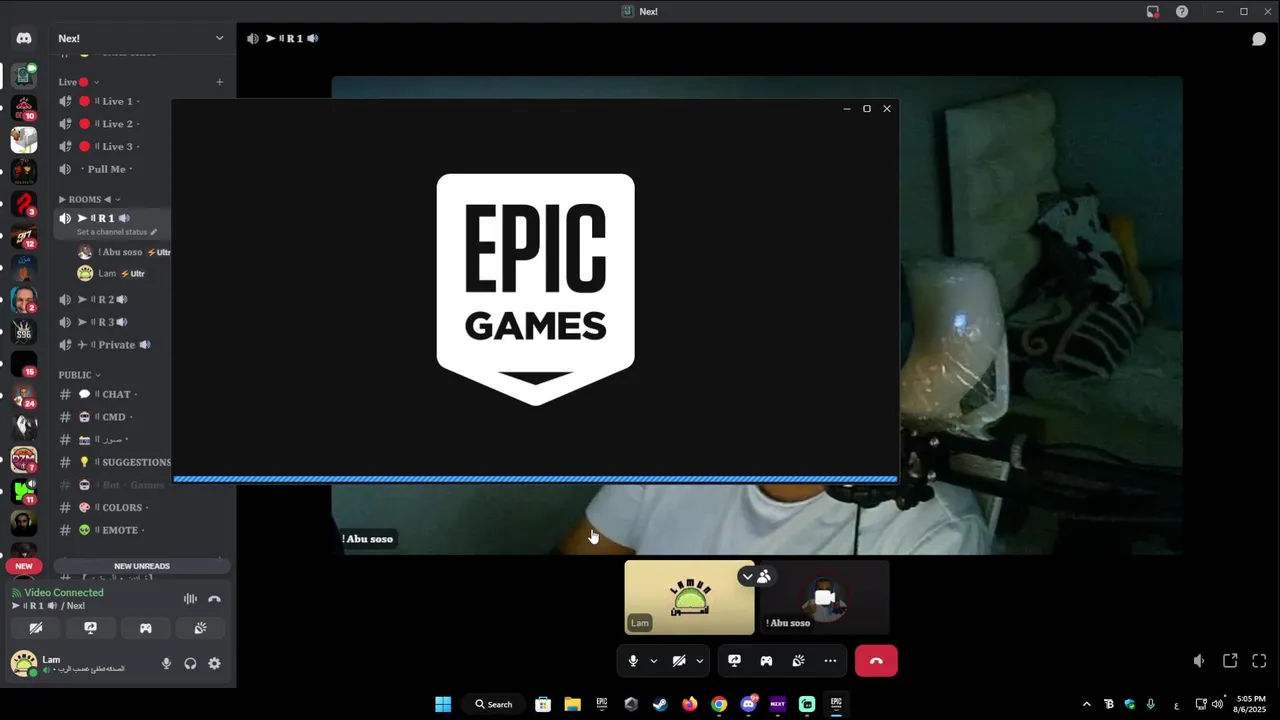Deafen using the headphones icon
The image size is (1280, 720).
pos(190,663)
